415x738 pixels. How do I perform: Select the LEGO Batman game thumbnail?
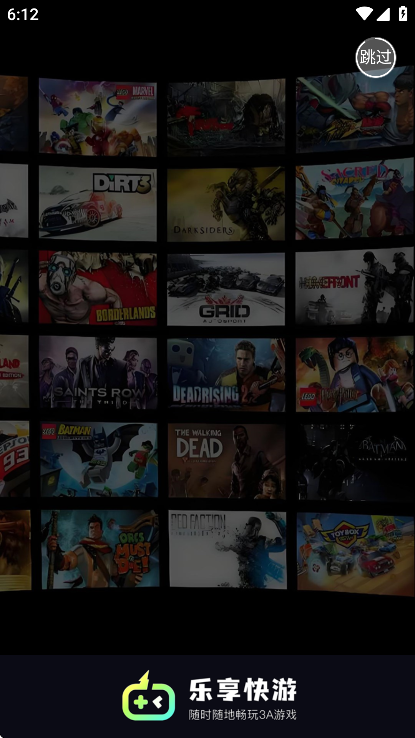point(99,459)
